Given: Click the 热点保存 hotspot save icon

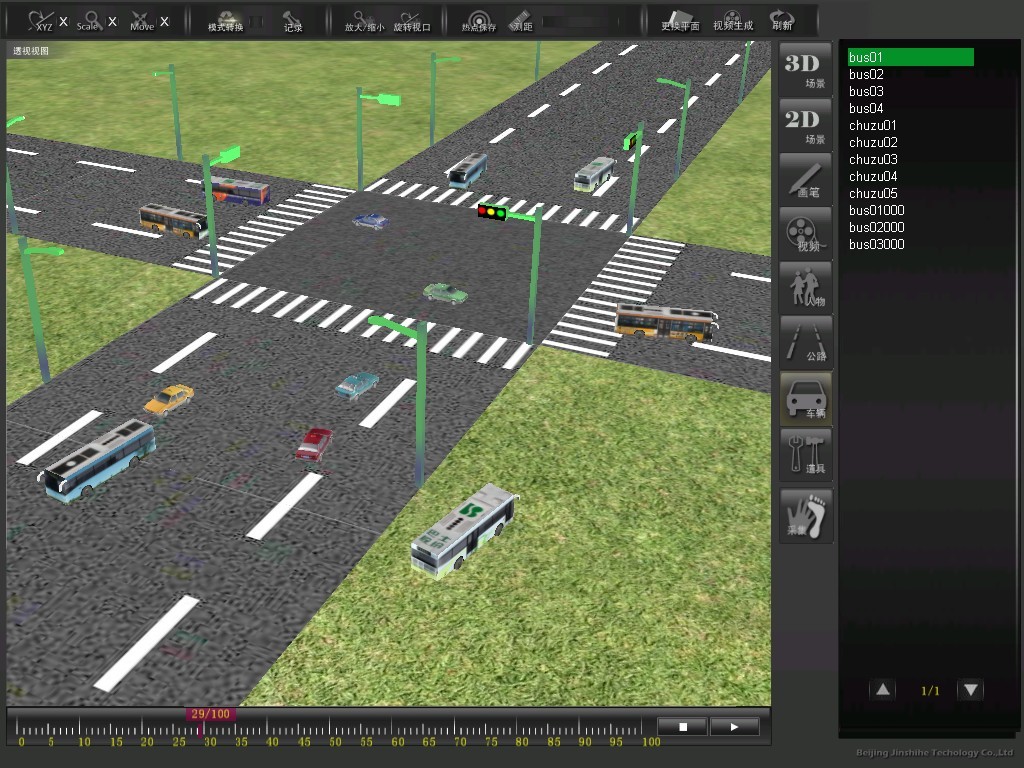Looking at the screenshot, I should click(479, 22).
